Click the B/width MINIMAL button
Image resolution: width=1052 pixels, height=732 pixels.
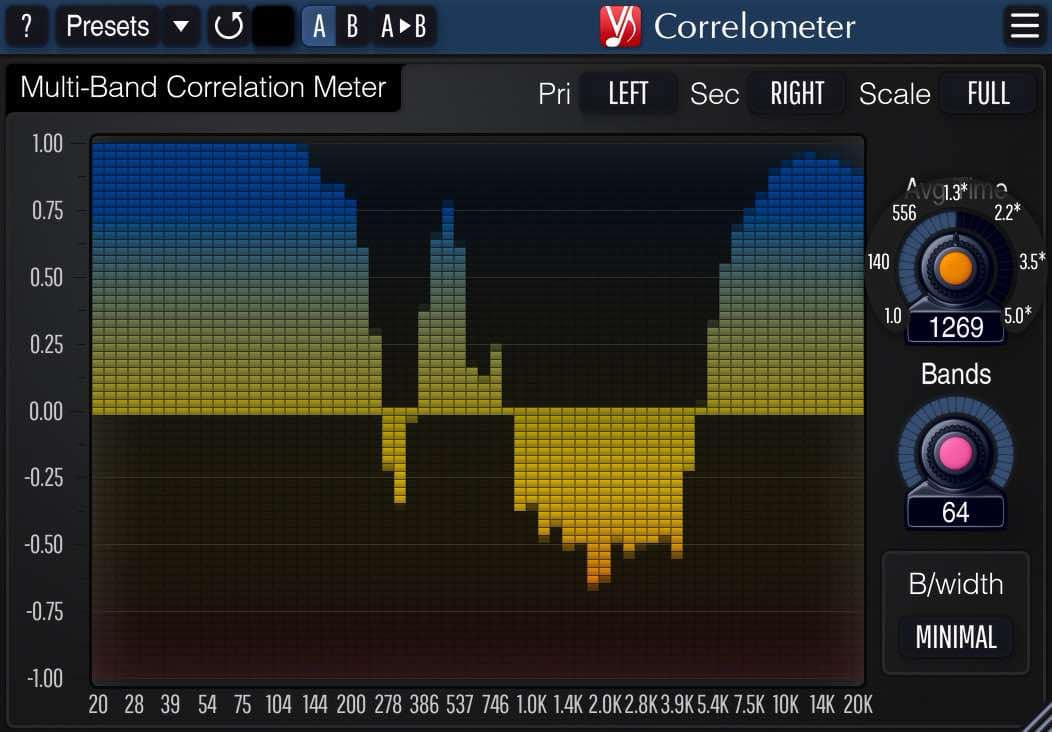956,637
